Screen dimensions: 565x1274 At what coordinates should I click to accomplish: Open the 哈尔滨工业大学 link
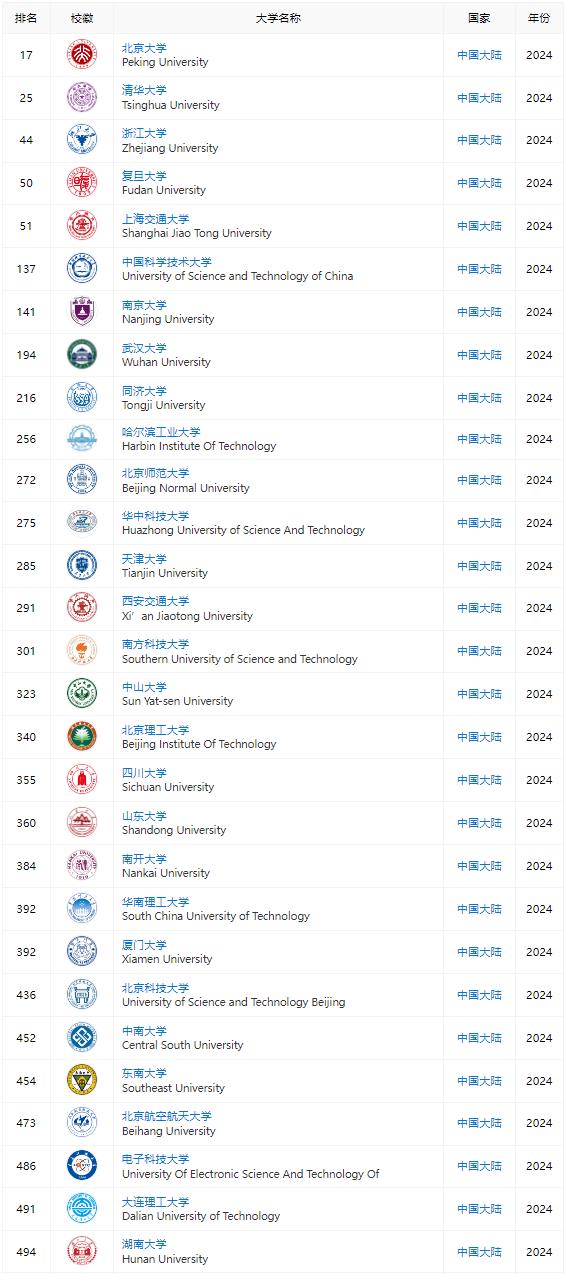pos(161,432)
